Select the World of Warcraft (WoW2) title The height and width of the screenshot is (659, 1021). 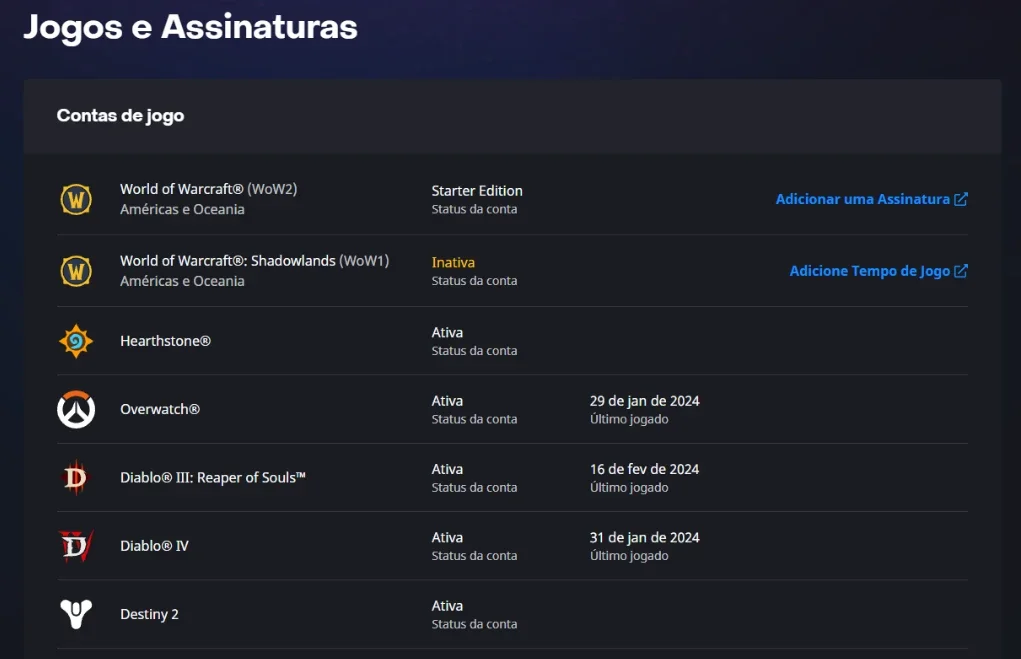pos(208,189)
